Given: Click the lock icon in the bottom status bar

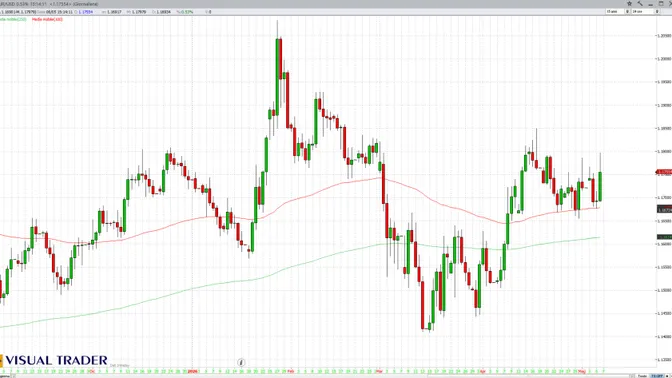Looking at the screenshot, I should (667, 376).
